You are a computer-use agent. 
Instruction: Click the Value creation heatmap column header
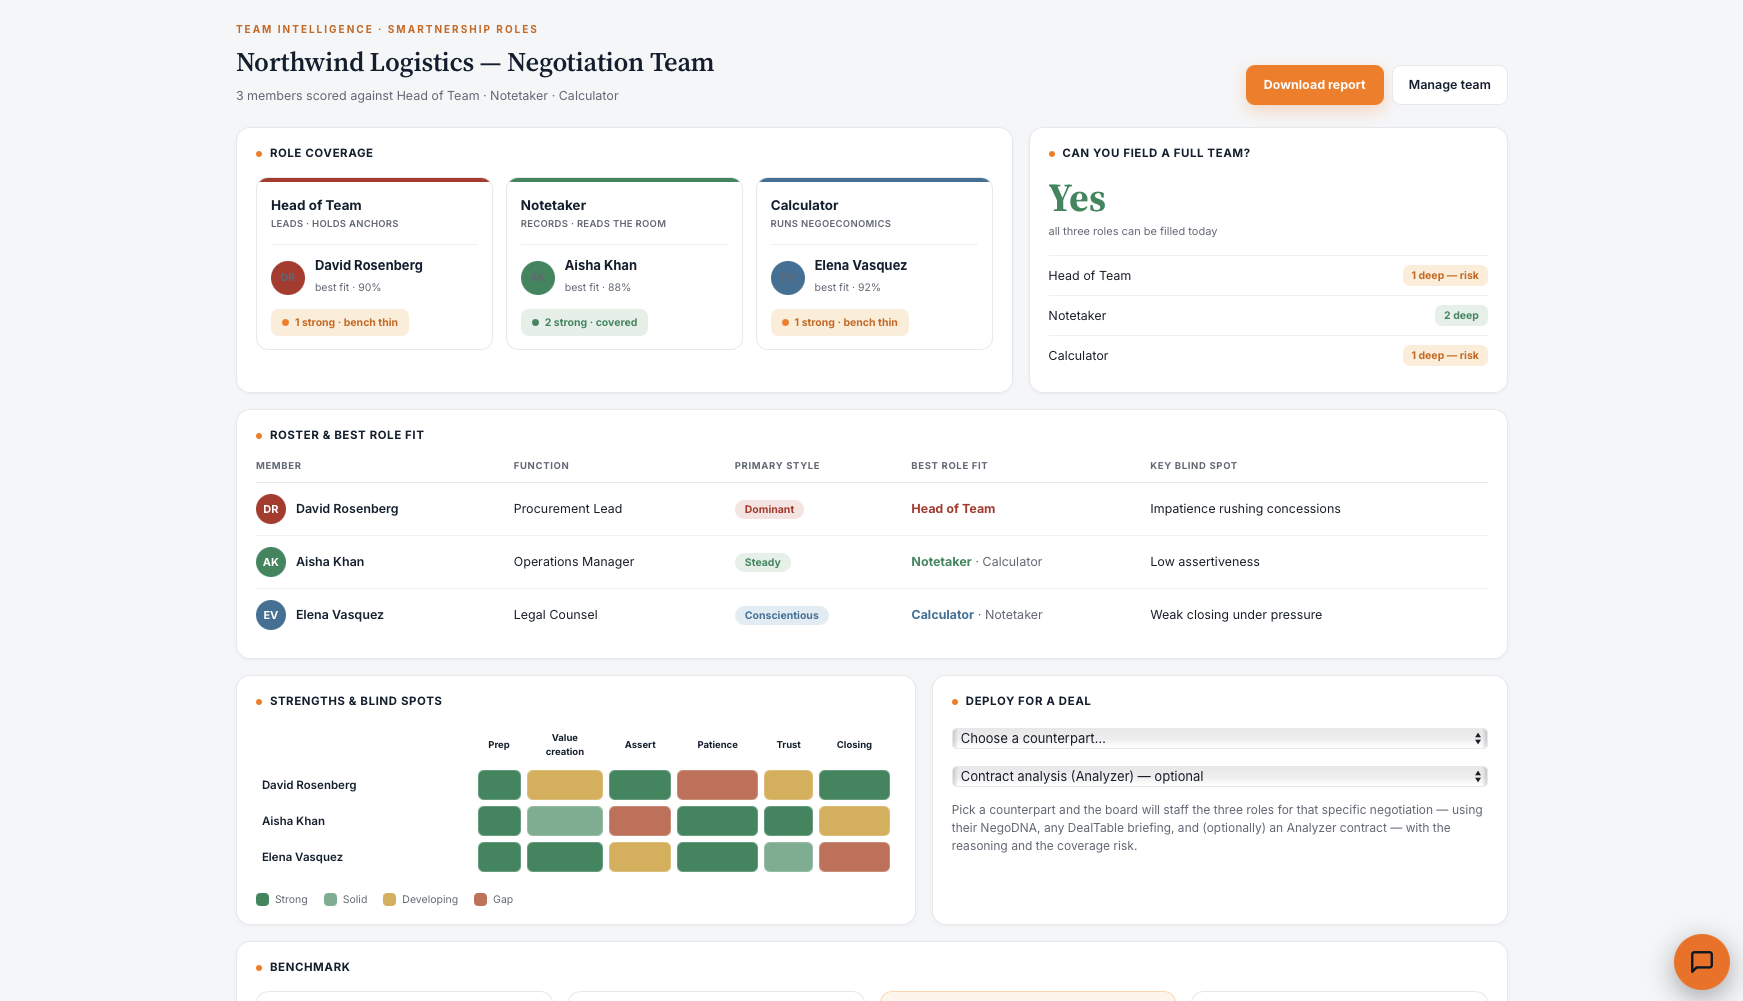(565, 745)
